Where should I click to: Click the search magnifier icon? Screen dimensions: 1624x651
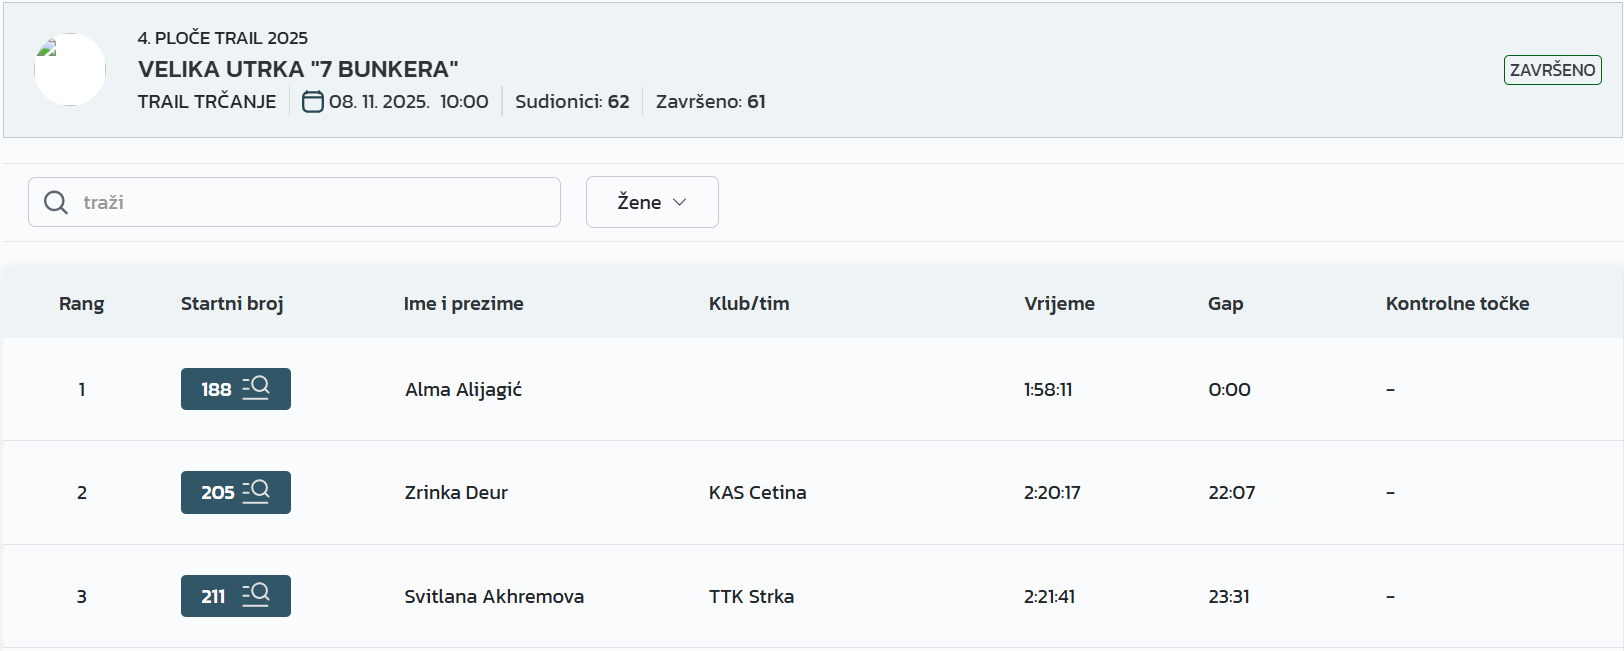point(57,202)
